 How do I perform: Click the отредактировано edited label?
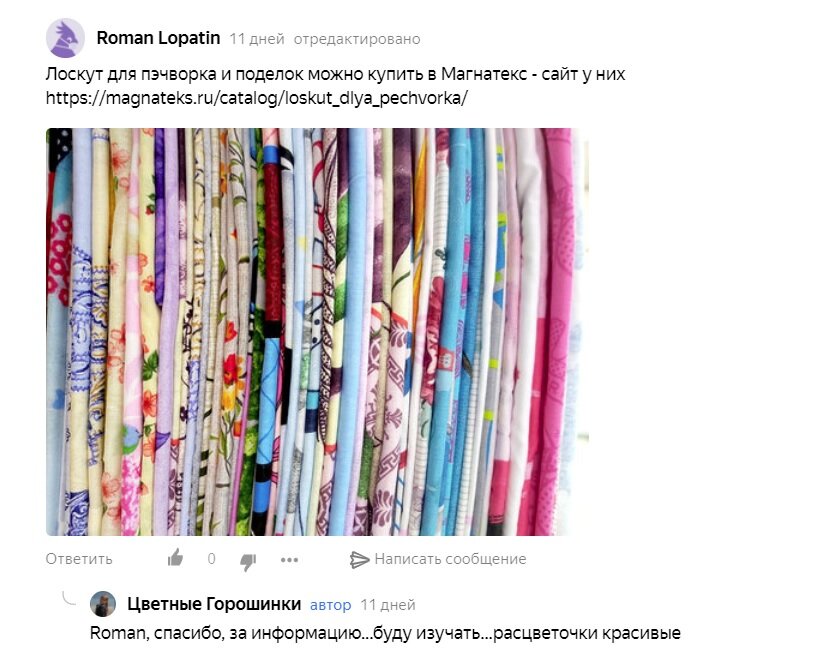click(x=357, y=39)
